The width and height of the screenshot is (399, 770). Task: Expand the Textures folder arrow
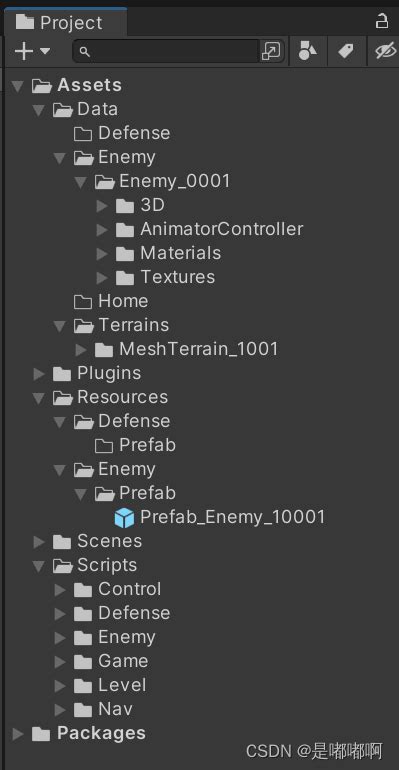(x=102, y=278)
